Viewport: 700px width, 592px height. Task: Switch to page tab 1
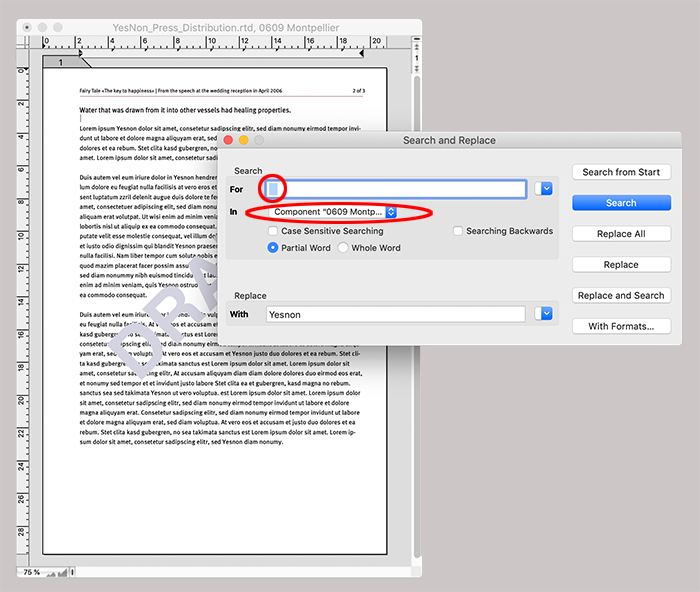[60, 63]
